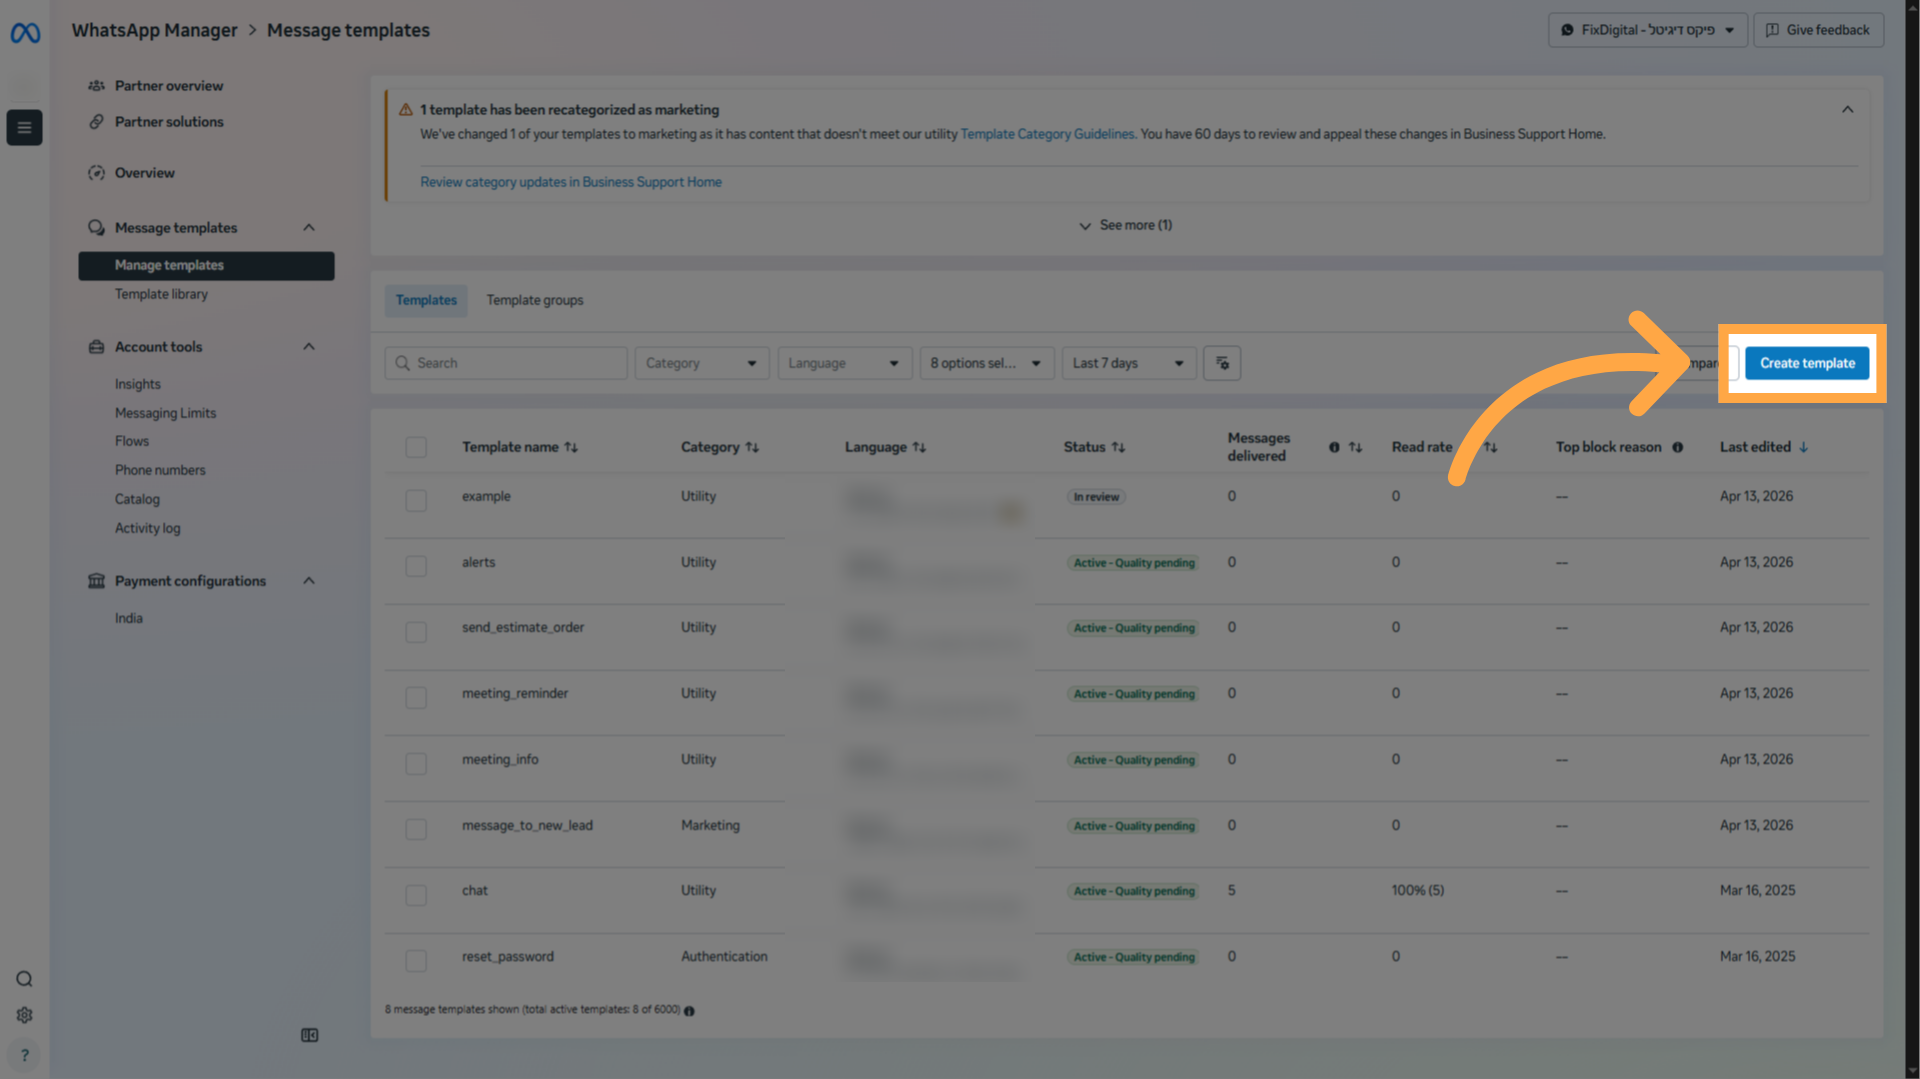The width and height of the screenshot is (1920, 1079).
Task: Open the Catalog sidebar item
Action: [137, 499]
